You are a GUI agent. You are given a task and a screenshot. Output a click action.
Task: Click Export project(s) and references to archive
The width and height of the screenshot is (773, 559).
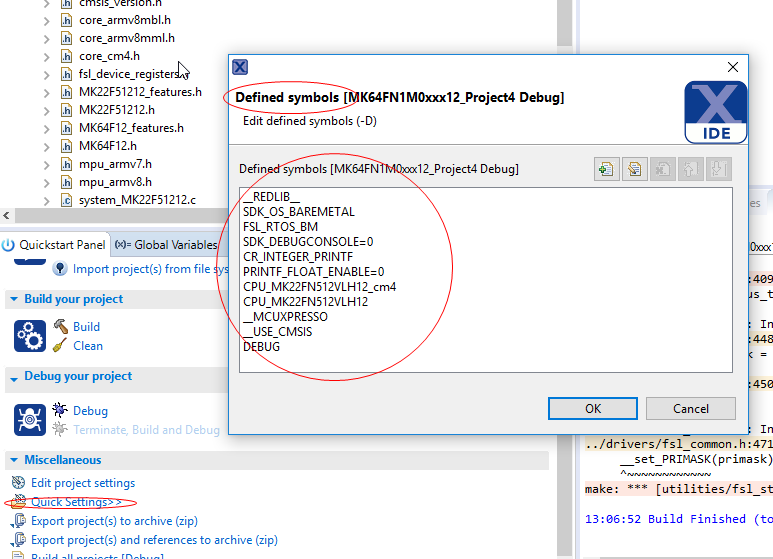coord(154,540)
